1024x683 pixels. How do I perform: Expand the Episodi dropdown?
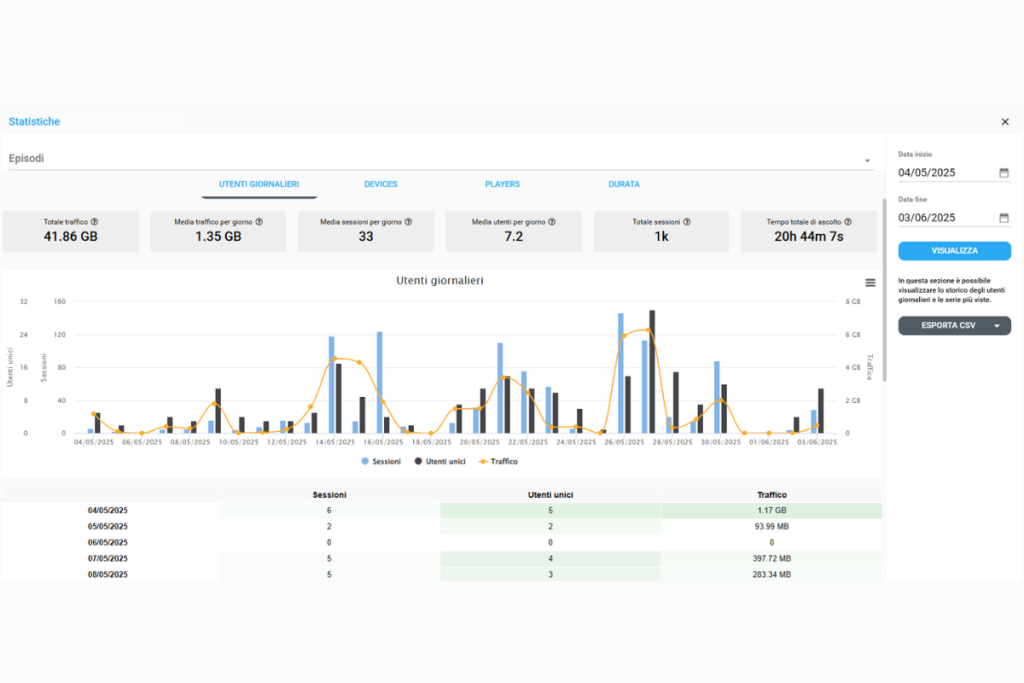[440, 159]
